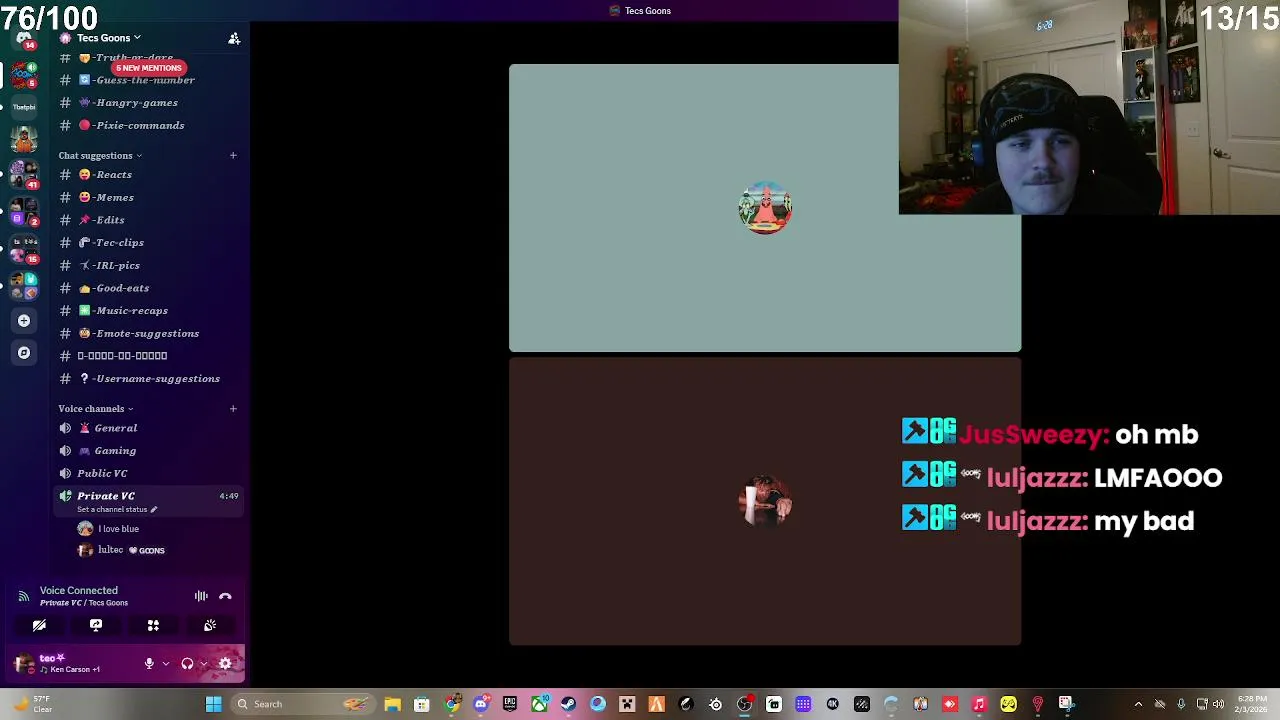The height and width of the screenshot is (720, 1280).
Task: Open server folder with 41 badge
Action: pos(24,174)
